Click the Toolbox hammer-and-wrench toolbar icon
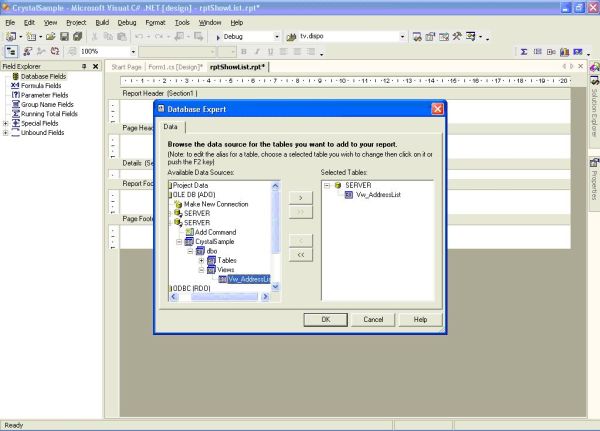The image size is (600, 431). [457, 37]
